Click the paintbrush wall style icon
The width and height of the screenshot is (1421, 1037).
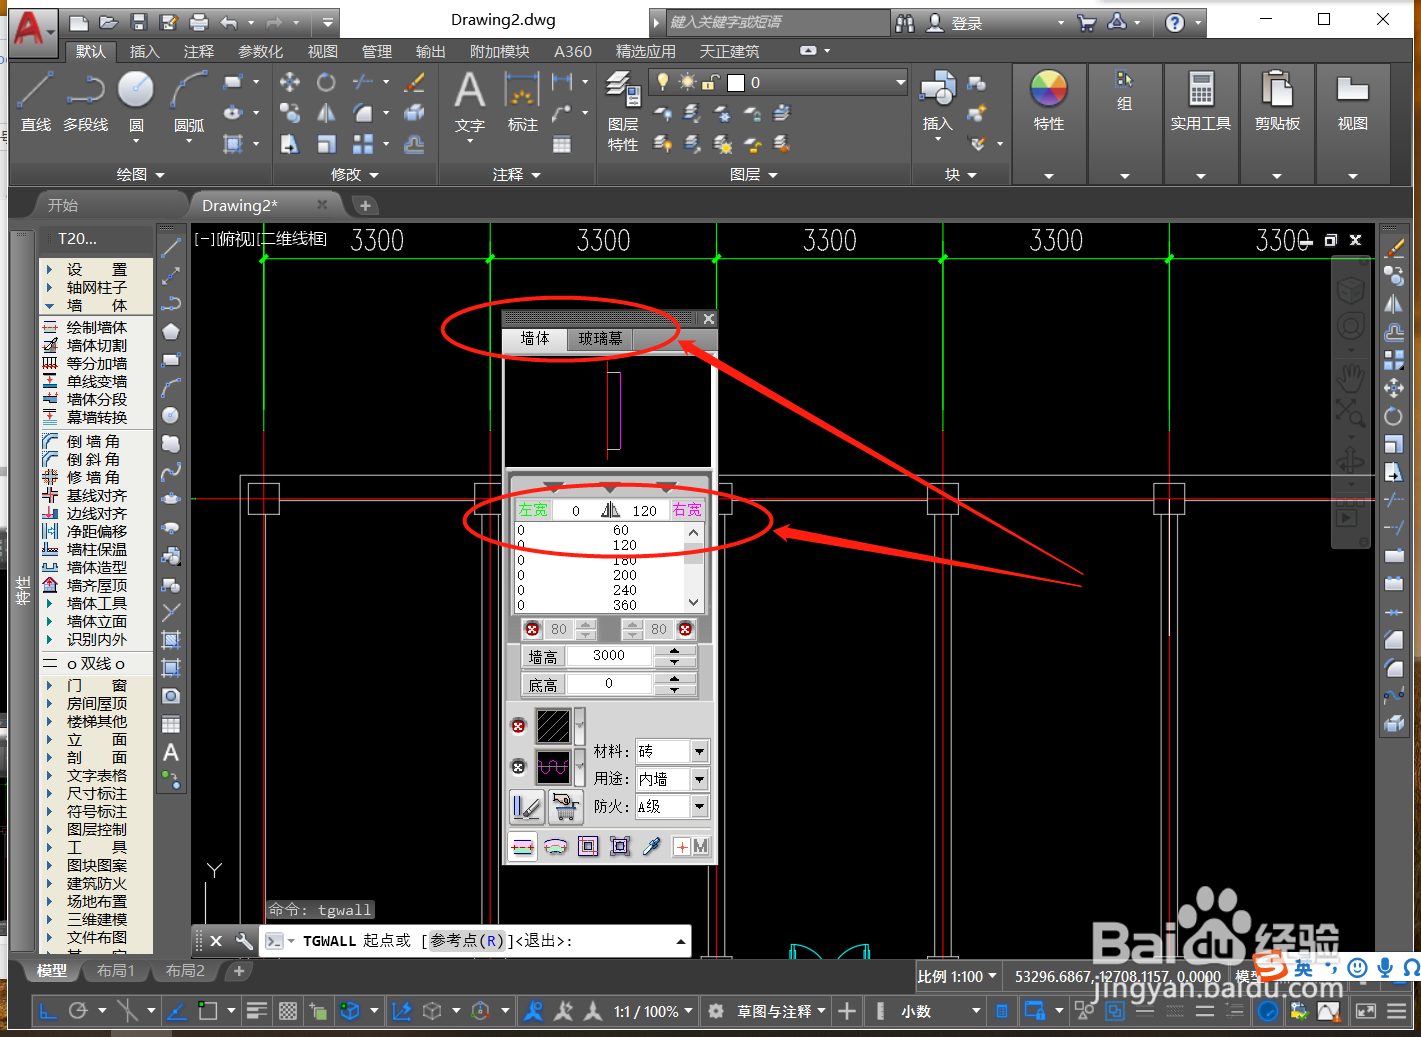527,806
